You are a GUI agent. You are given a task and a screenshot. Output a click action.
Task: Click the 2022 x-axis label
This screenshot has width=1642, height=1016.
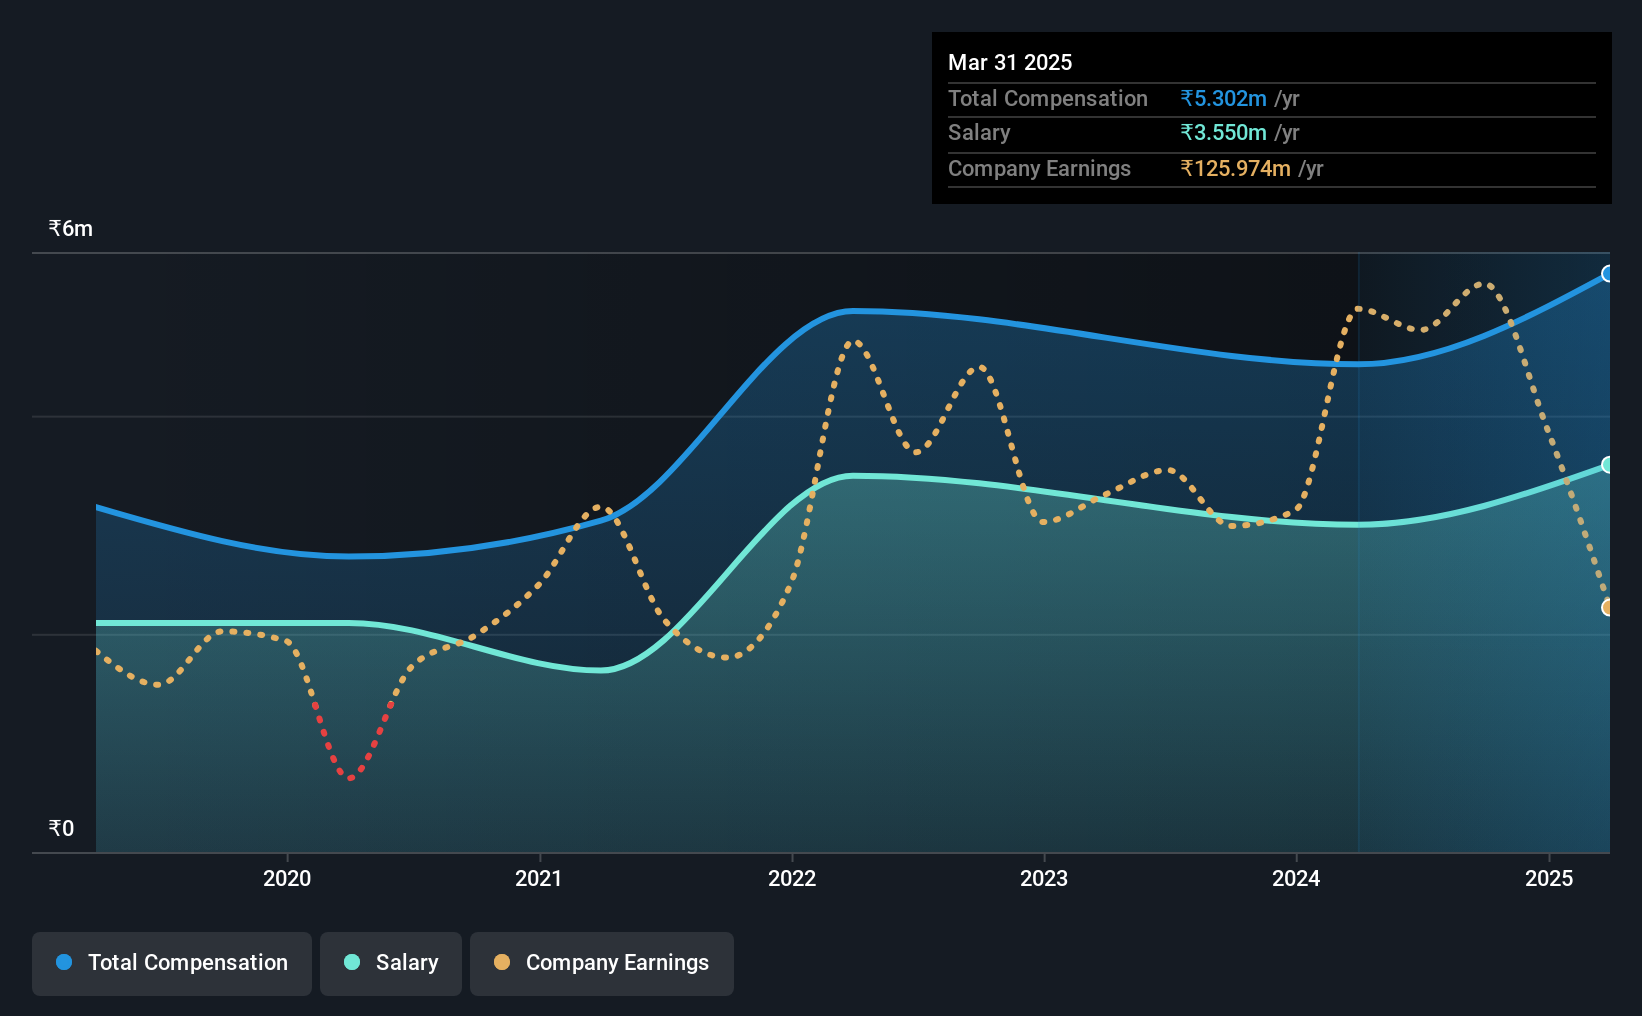pyautogui.click(x=792, y=879)
